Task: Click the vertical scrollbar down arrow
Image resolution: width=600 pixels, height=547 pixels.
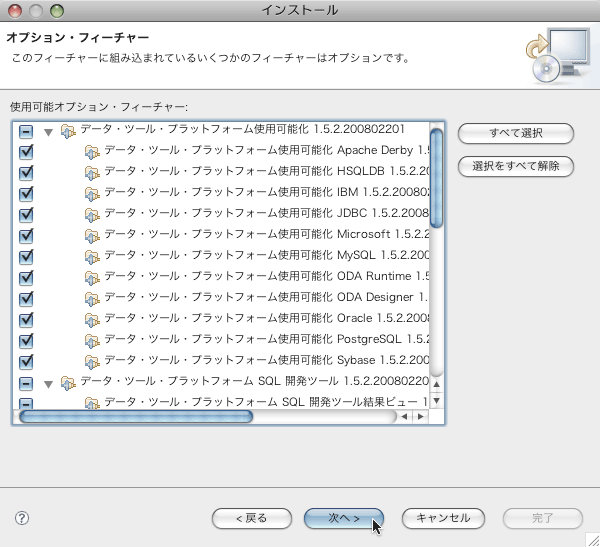Action: pyautogui.click(x=436, y=401)
